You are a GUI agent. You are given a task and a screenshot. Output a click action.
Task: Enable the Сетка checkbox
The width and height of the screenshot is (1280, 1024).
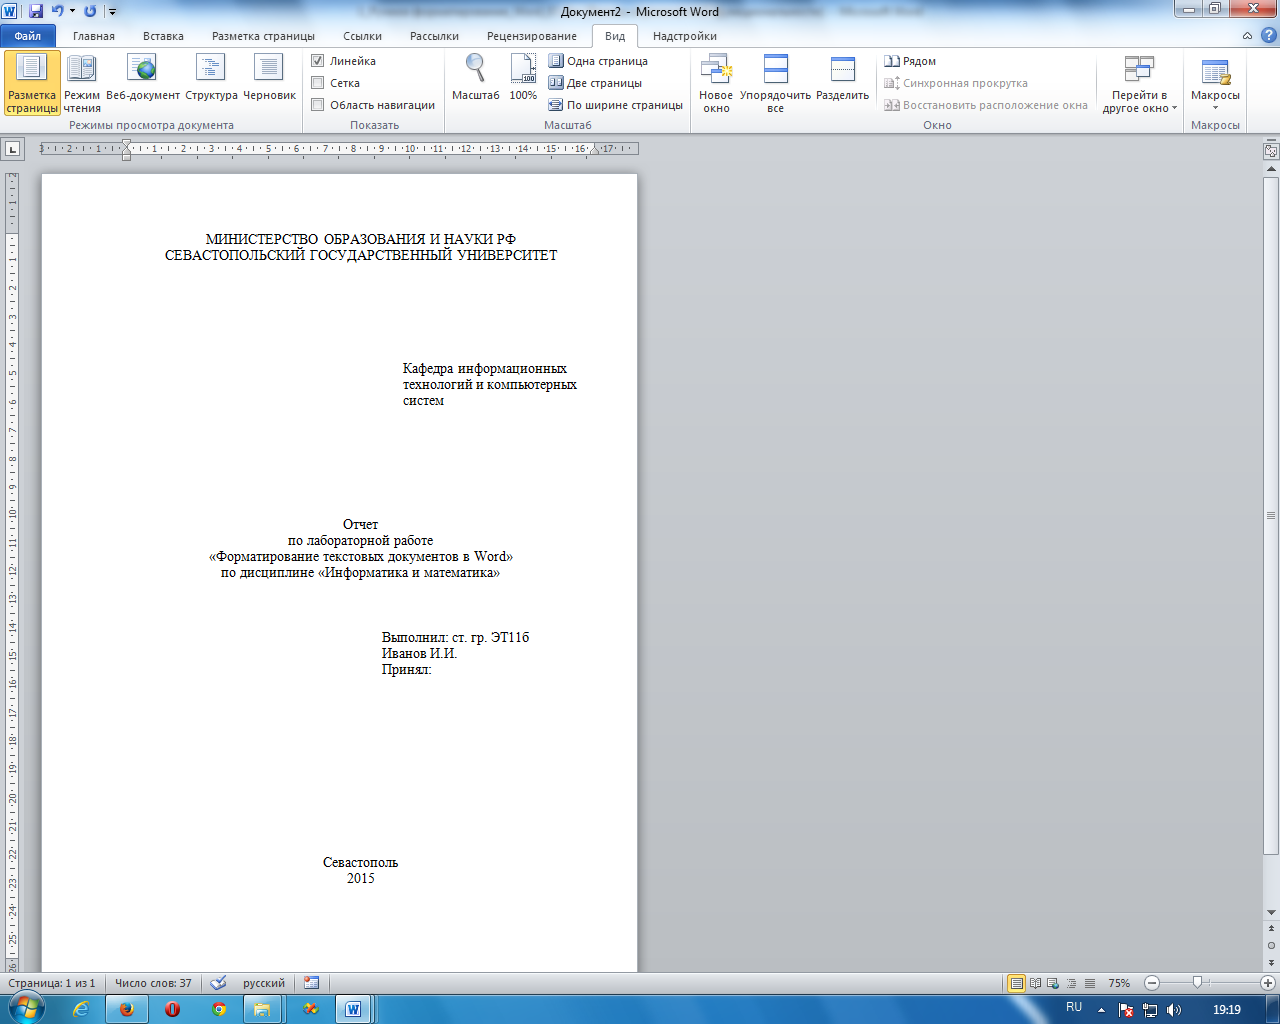tap(317, 83)
